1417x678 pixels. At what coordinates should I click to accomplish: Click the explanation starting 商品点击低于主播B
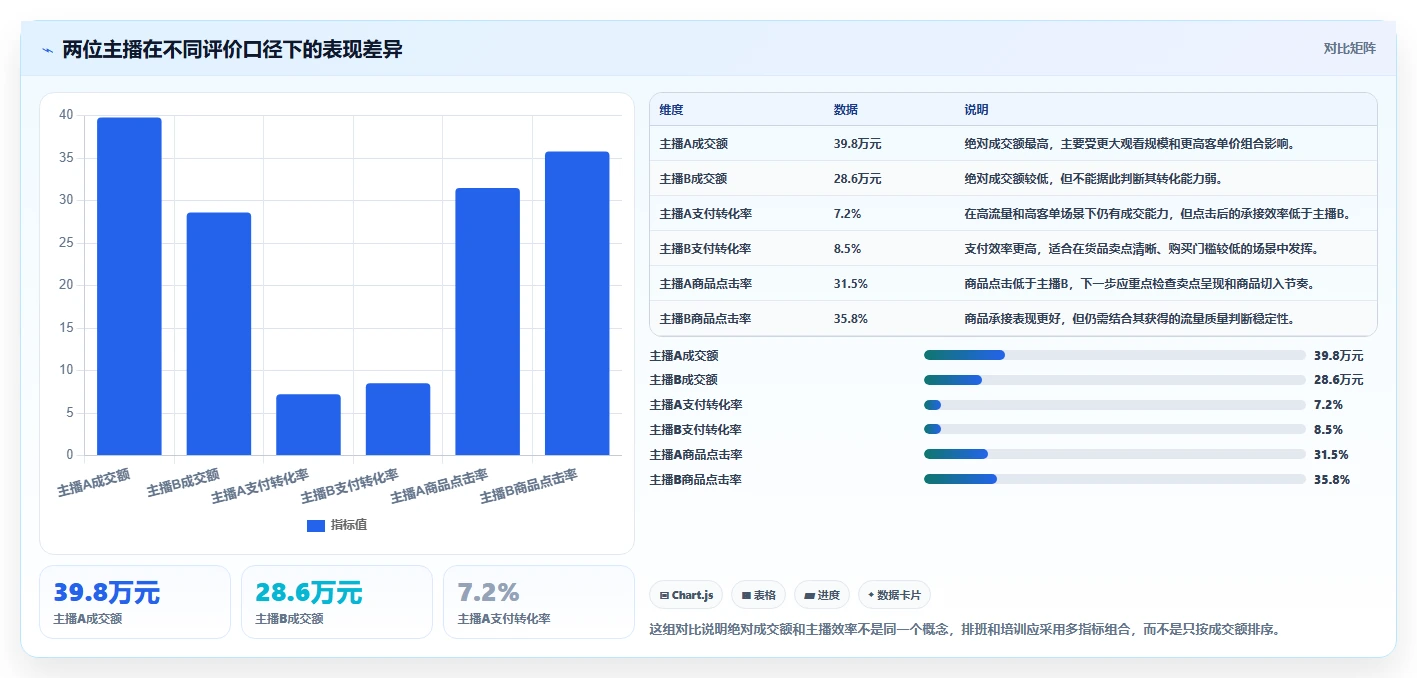tap(1139, 284)
